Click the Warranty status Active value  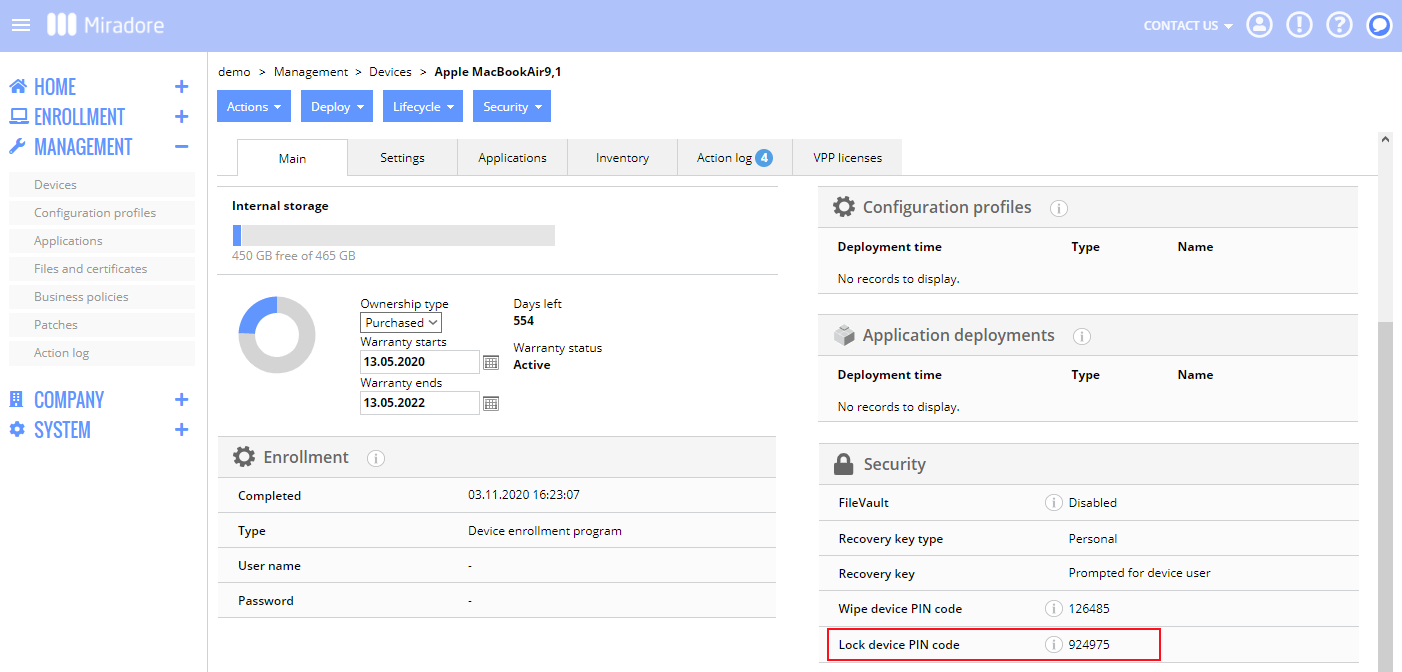tap(532, 365)
